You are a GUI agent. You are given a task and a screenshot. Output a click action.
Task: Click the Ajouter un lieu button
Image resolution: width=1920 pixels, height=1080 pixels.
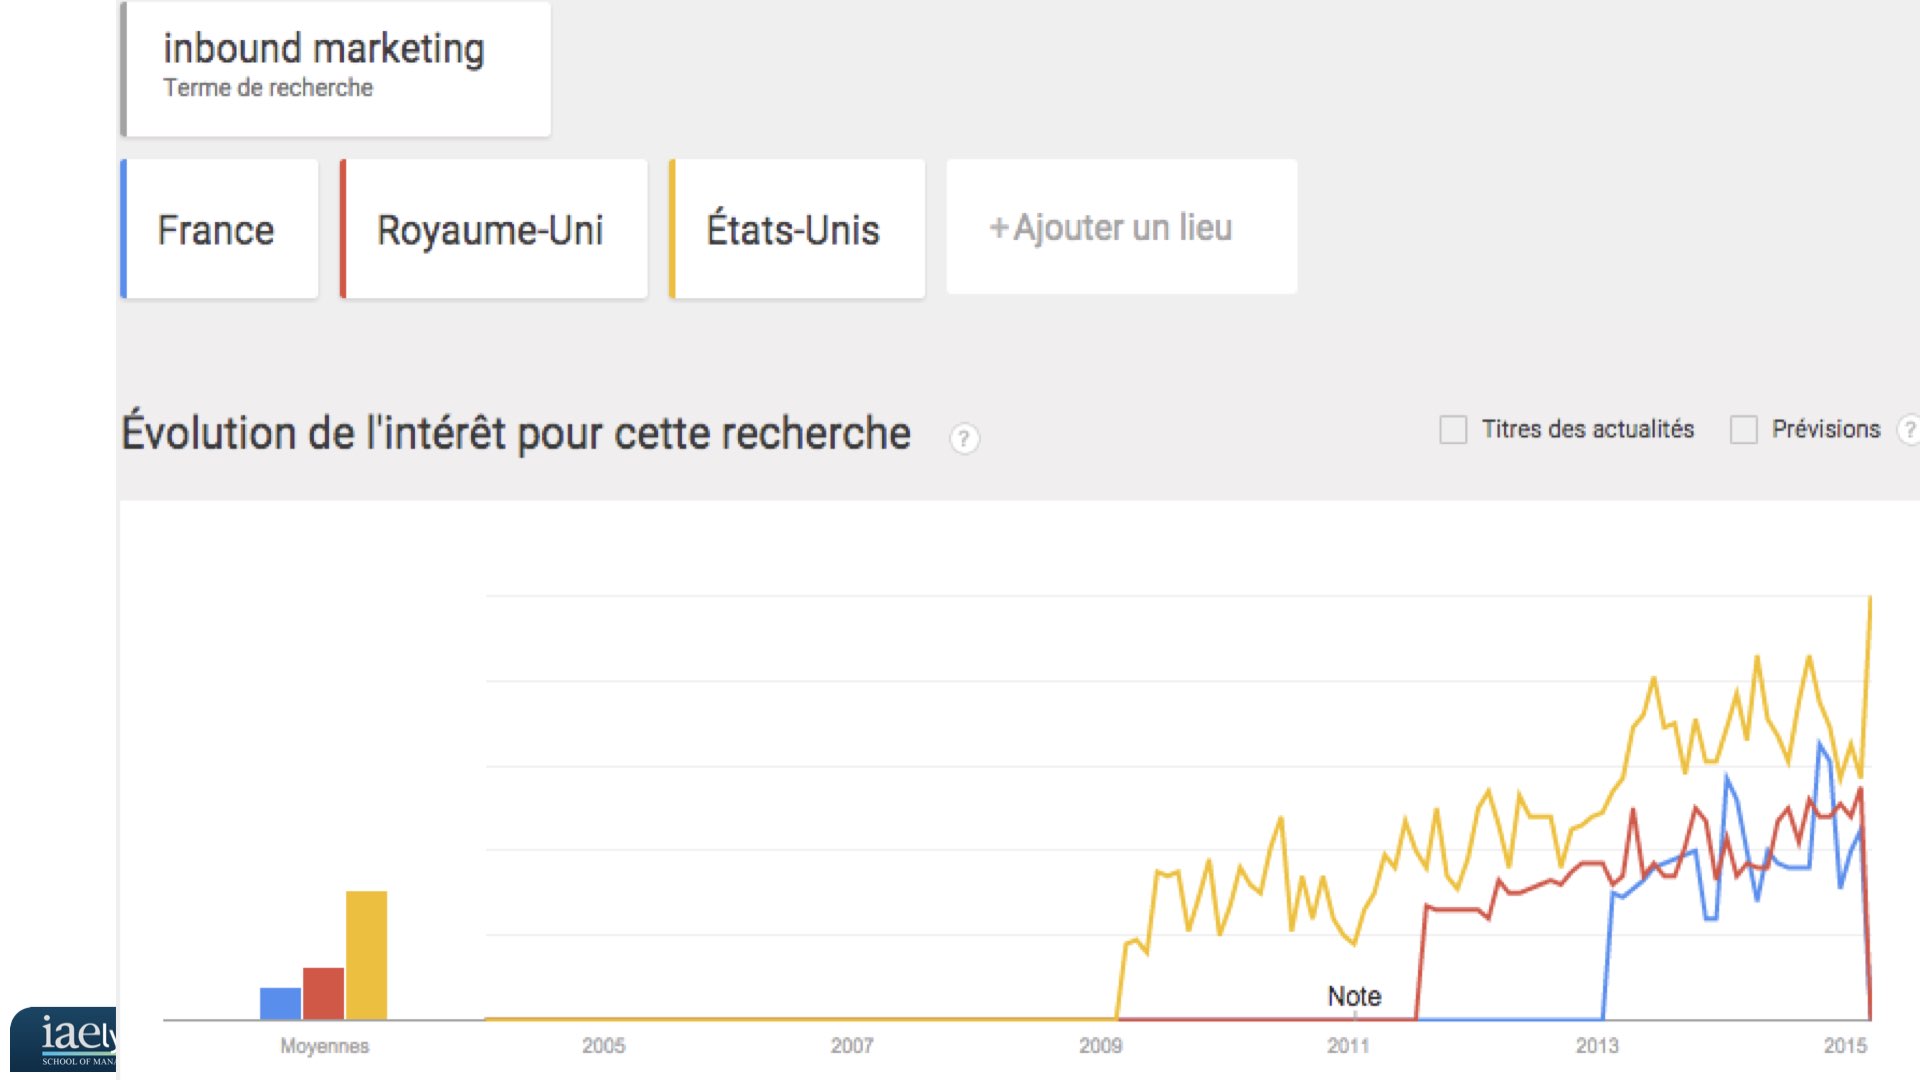(1122, 227)
